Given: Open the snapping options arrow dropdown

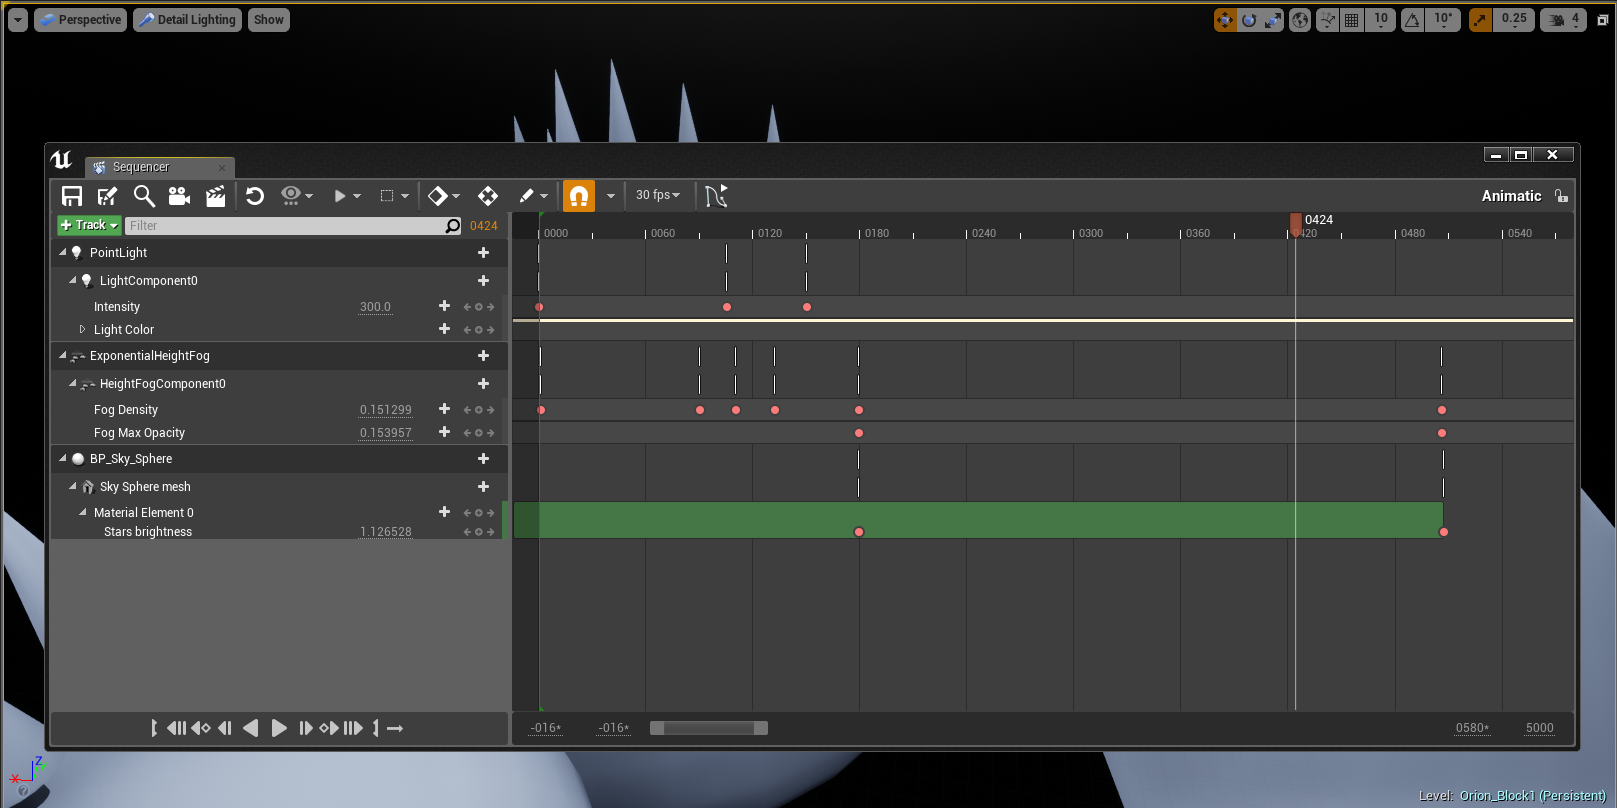Looking at the screenshot, I should pos(610,196).
